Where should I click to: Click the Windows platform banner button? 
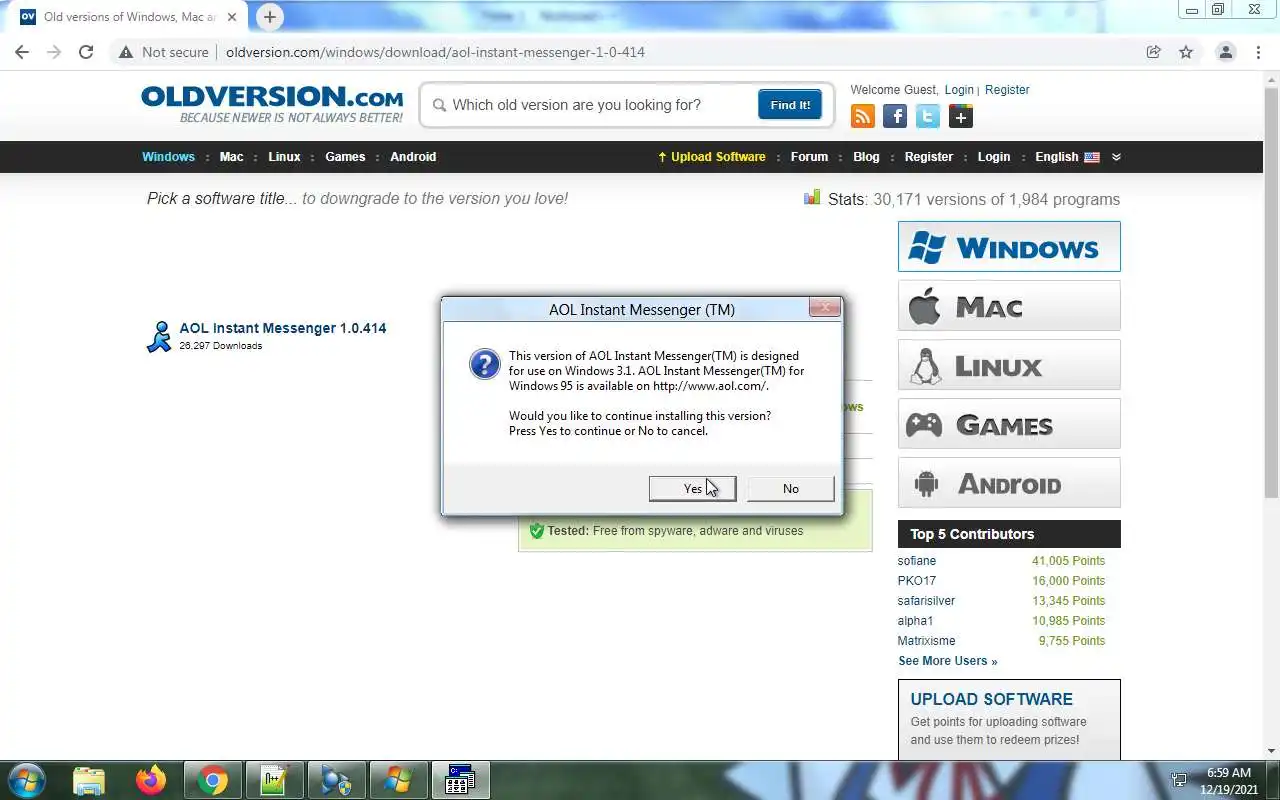click(1009, 247)
